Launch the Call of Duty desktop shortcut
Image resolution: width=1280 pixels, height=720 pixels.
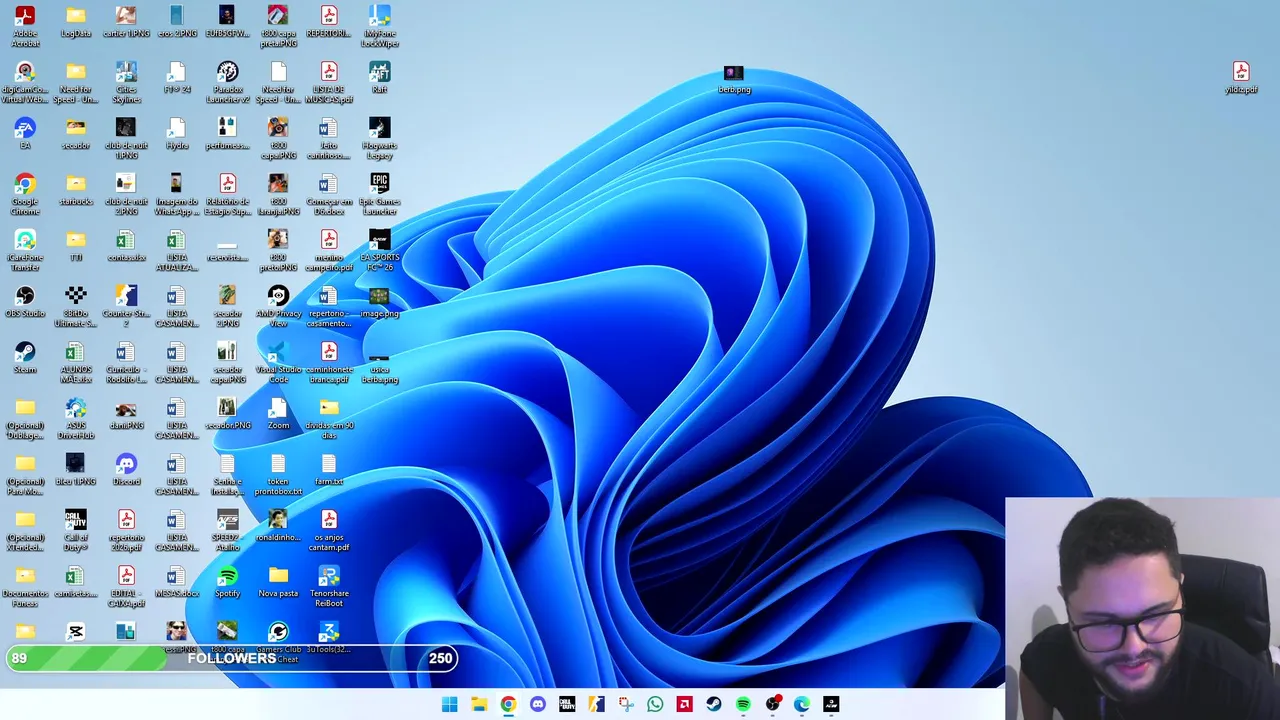coord(76,530)
